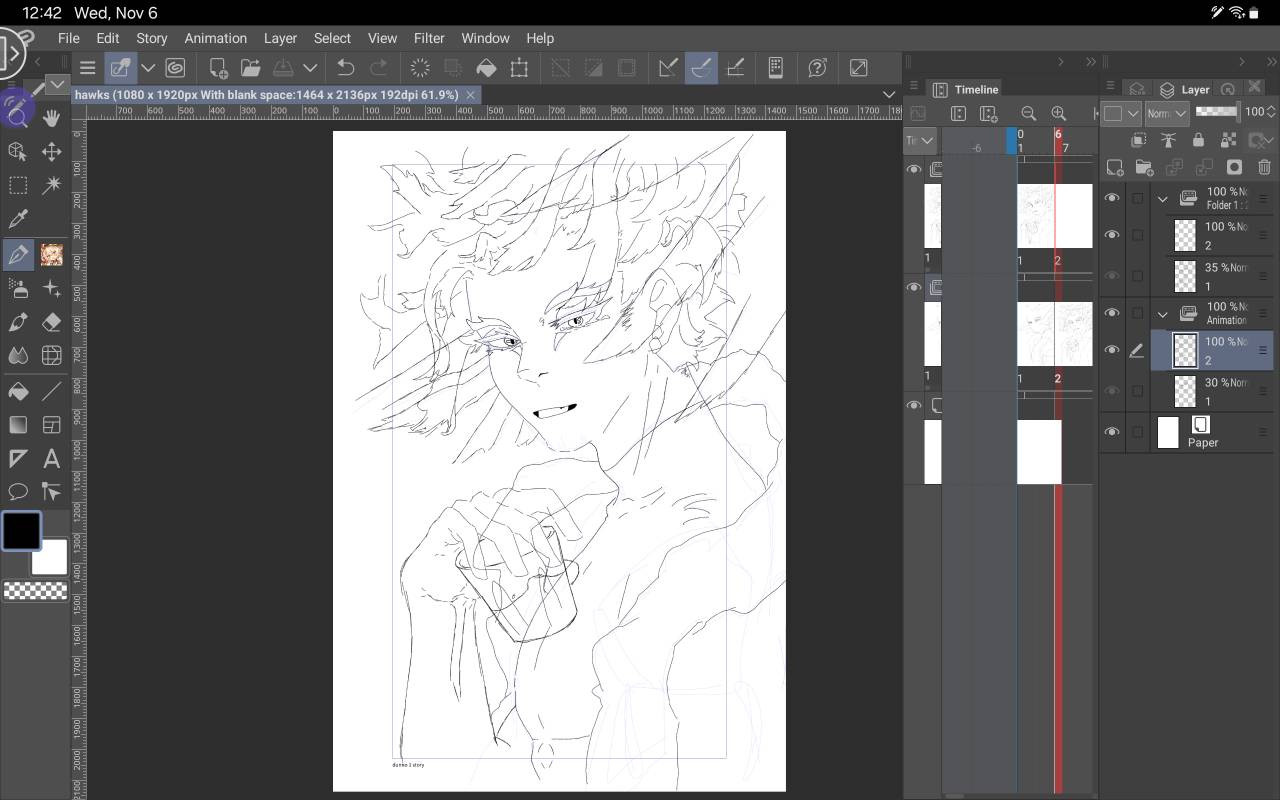Click the Scale/Rotate transform icon
The image size is (1280, 800).
point(519,68)
